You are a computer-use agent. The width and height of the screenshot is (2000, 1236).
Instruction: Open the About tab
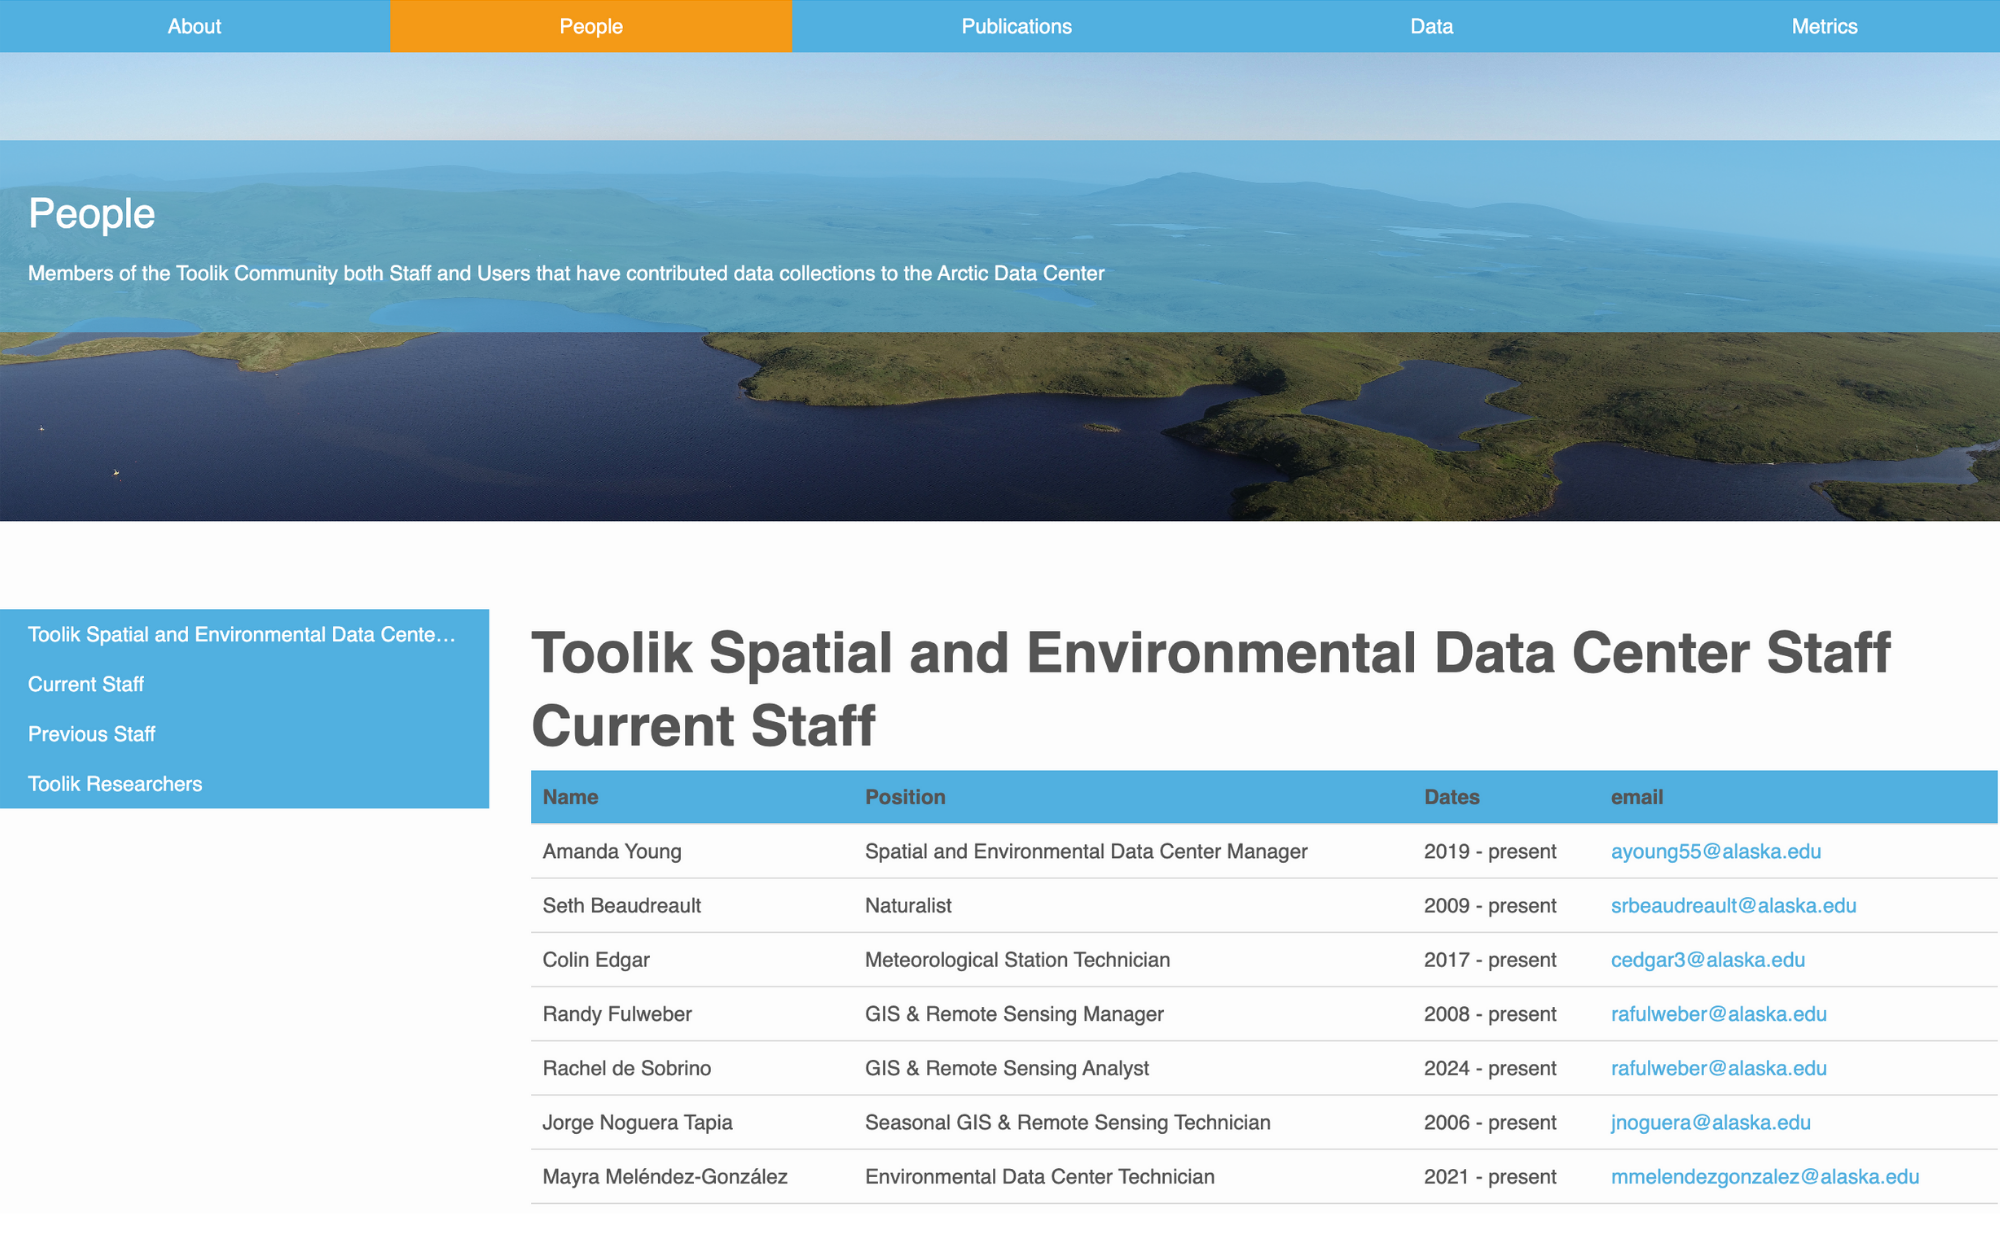tap(194, 26)
